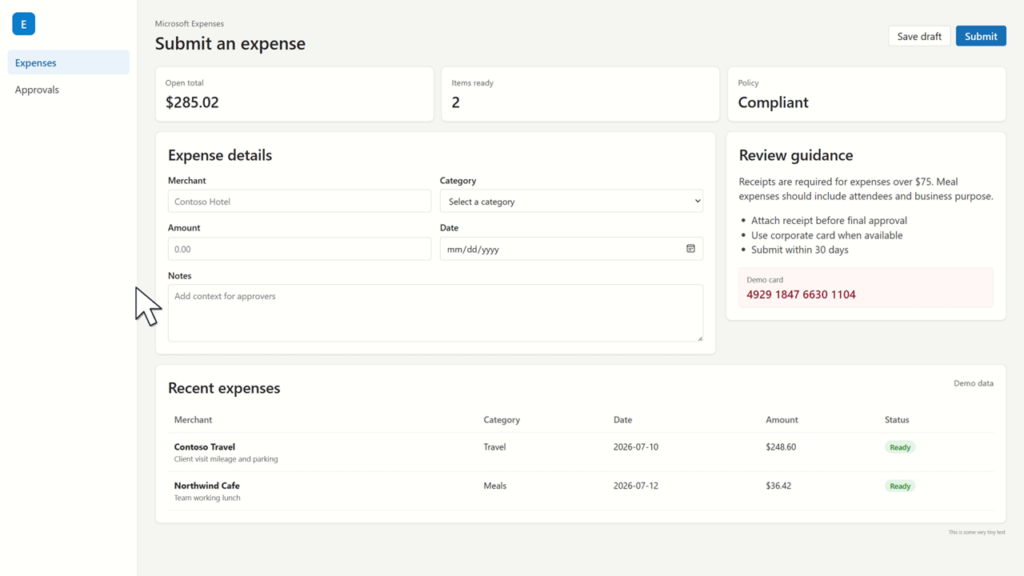1024x576 pixels.
Task: Click the Review guidance heading
Action: pos(795,155)
